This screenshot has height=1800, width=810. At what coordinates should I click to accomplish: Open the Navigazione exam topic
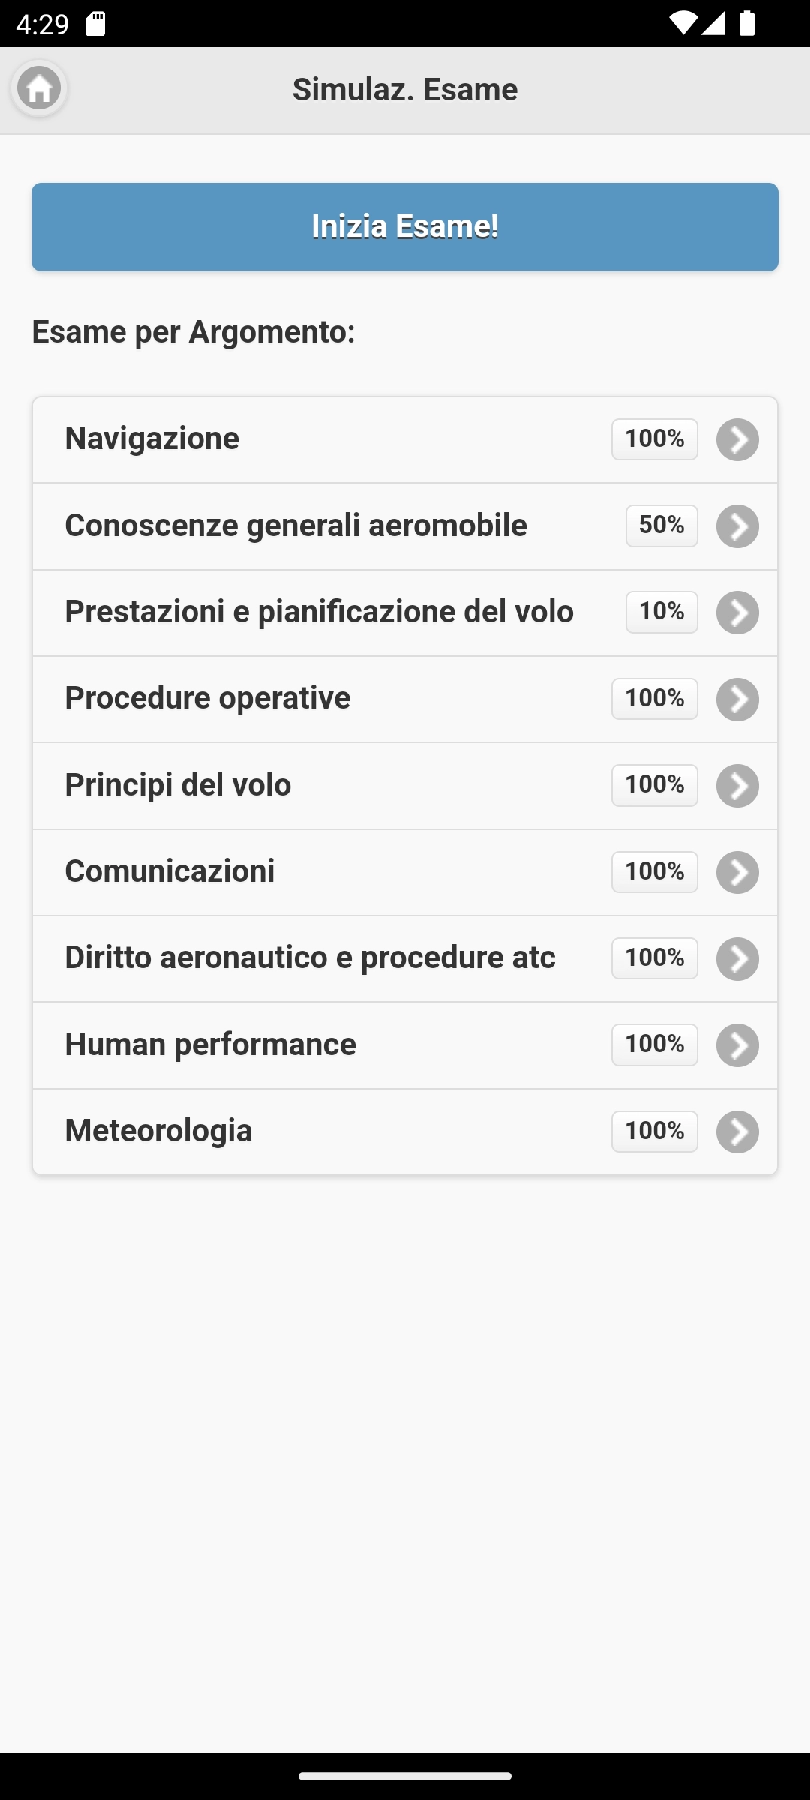click(152, 439)
